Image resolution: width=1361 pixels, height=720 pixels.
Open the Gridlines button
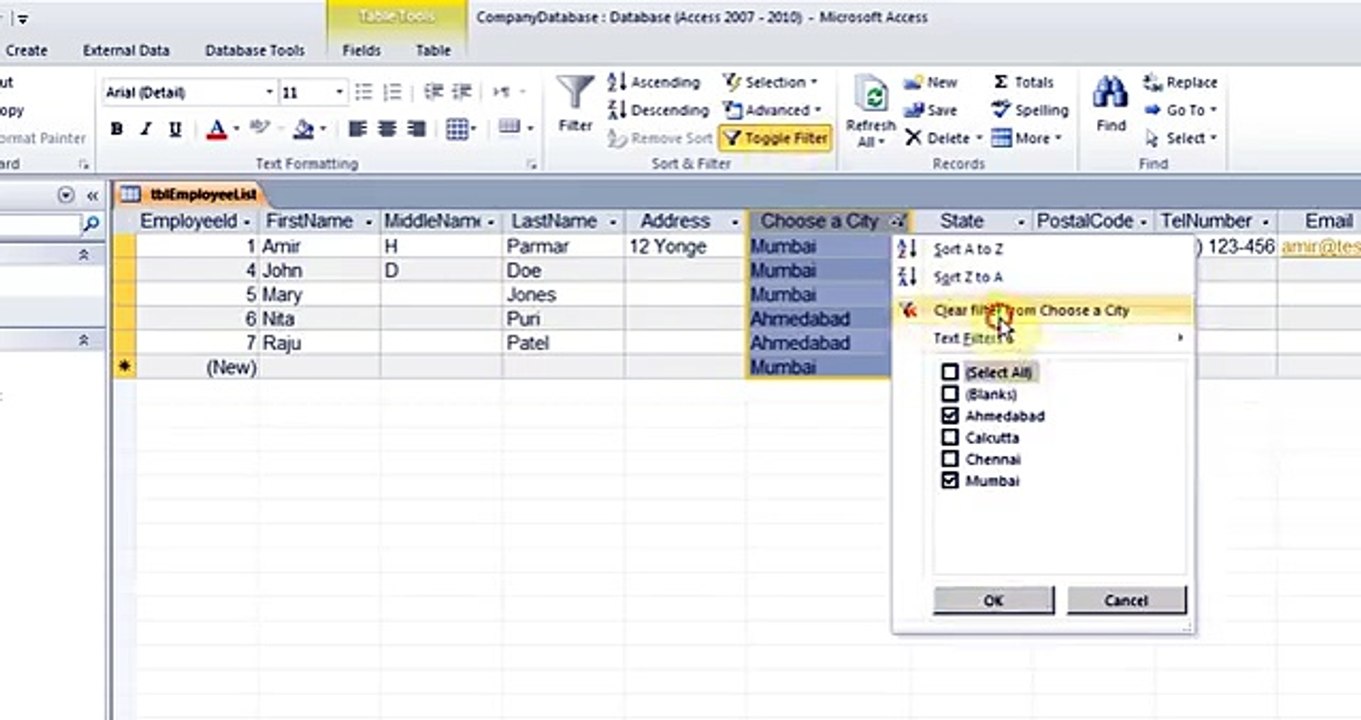click(x=461, y=129)
